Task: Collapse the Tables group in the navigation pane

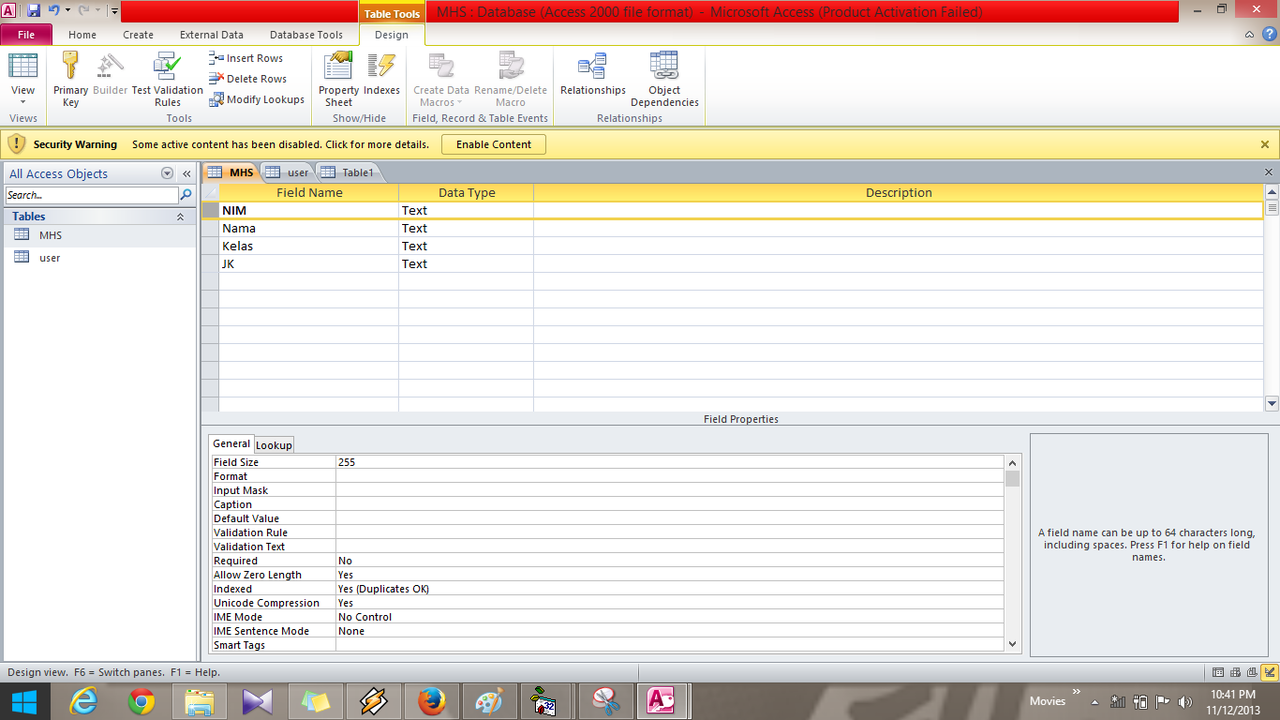Action: (x=180, y=217)
